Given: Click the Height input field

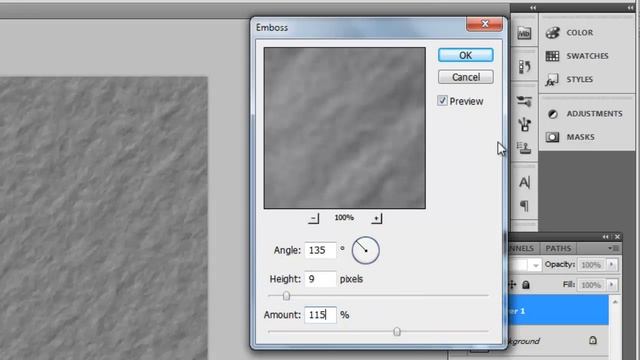Looking at the screenshot, I should click(320, 279).
